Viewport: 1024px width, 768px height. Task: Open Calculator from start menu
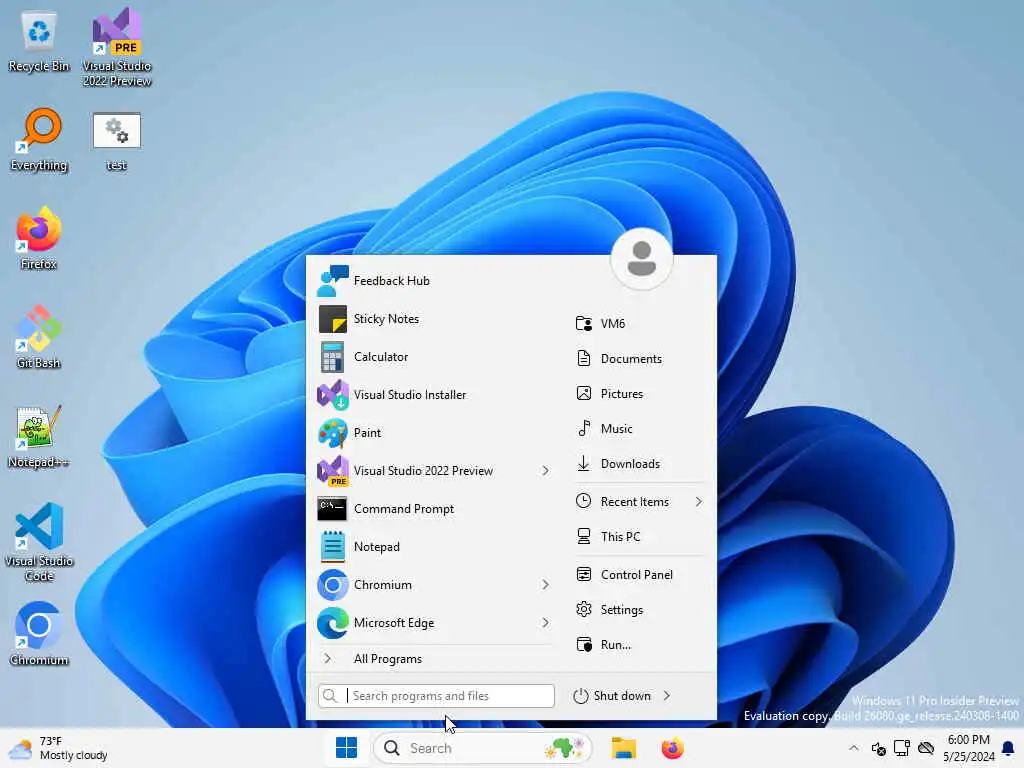click(434, 357)
